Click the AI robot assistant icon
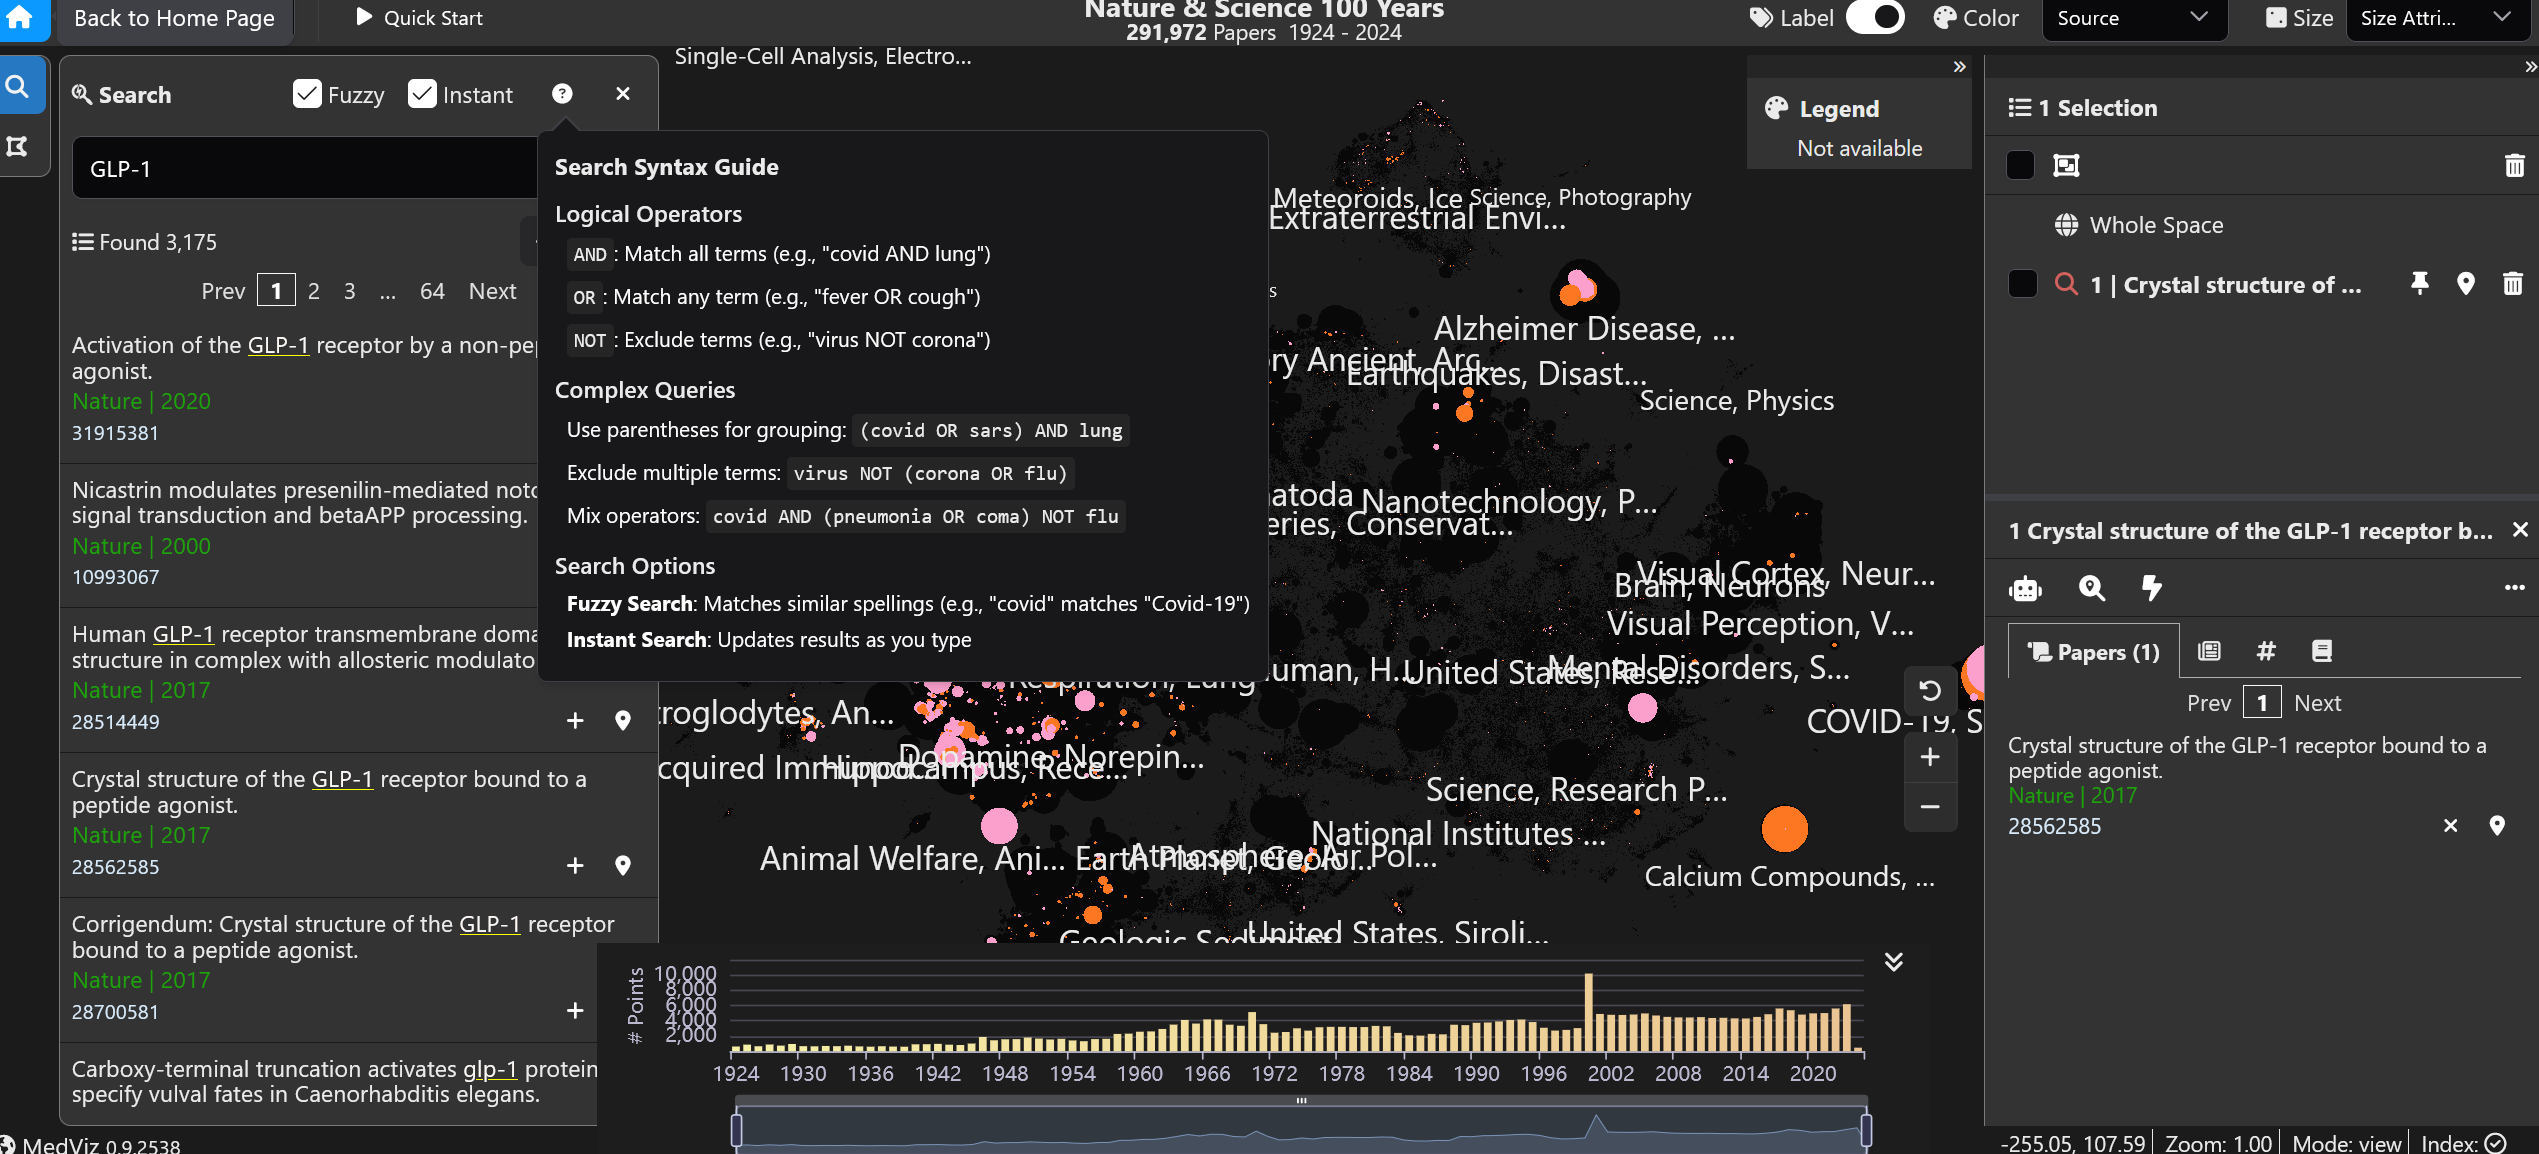 point(2025,588)
